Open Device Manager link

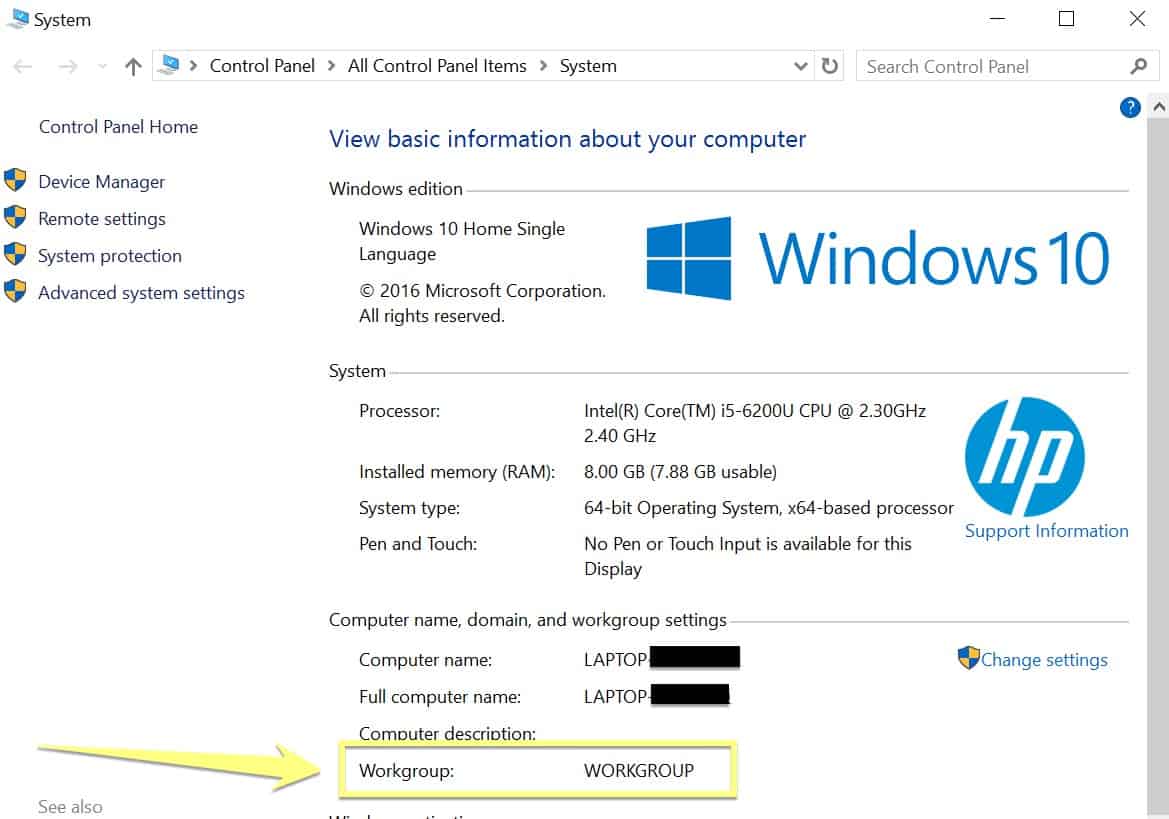(101, 183)
